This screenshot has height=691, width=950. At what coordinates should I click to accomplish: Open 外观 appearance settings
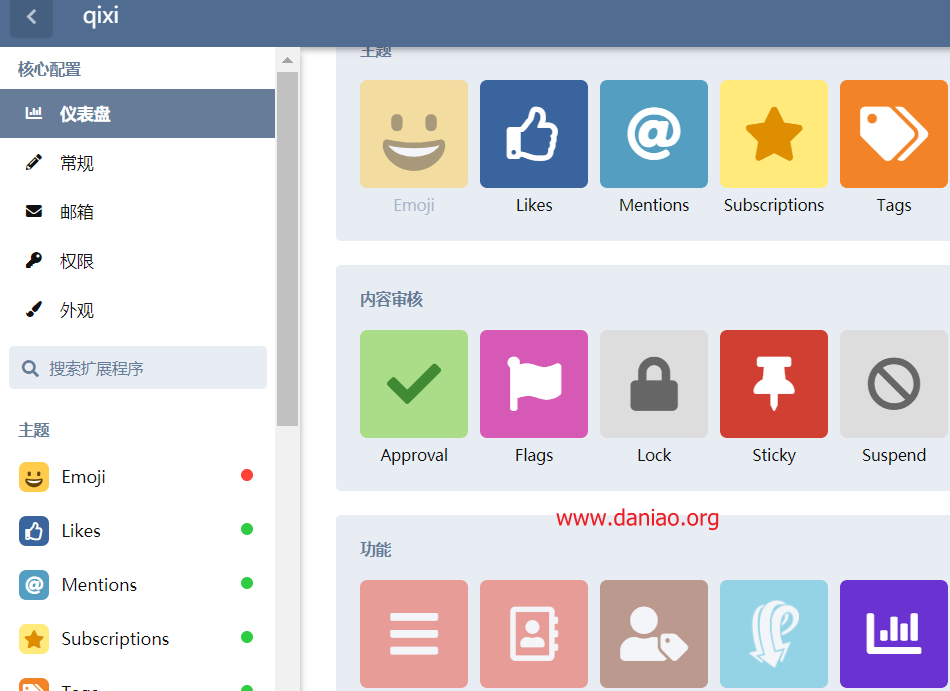pyautogui.click(x=77, y=310)
